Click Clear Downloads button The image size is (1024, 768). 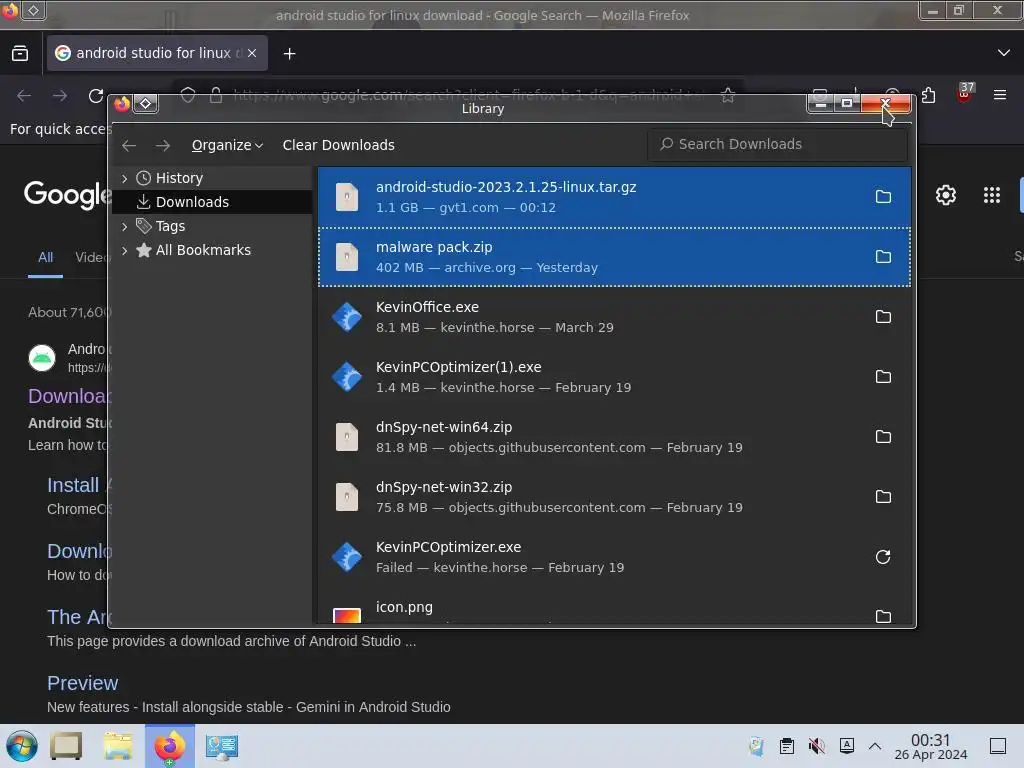pyautogui.click(x=338, y=145)
